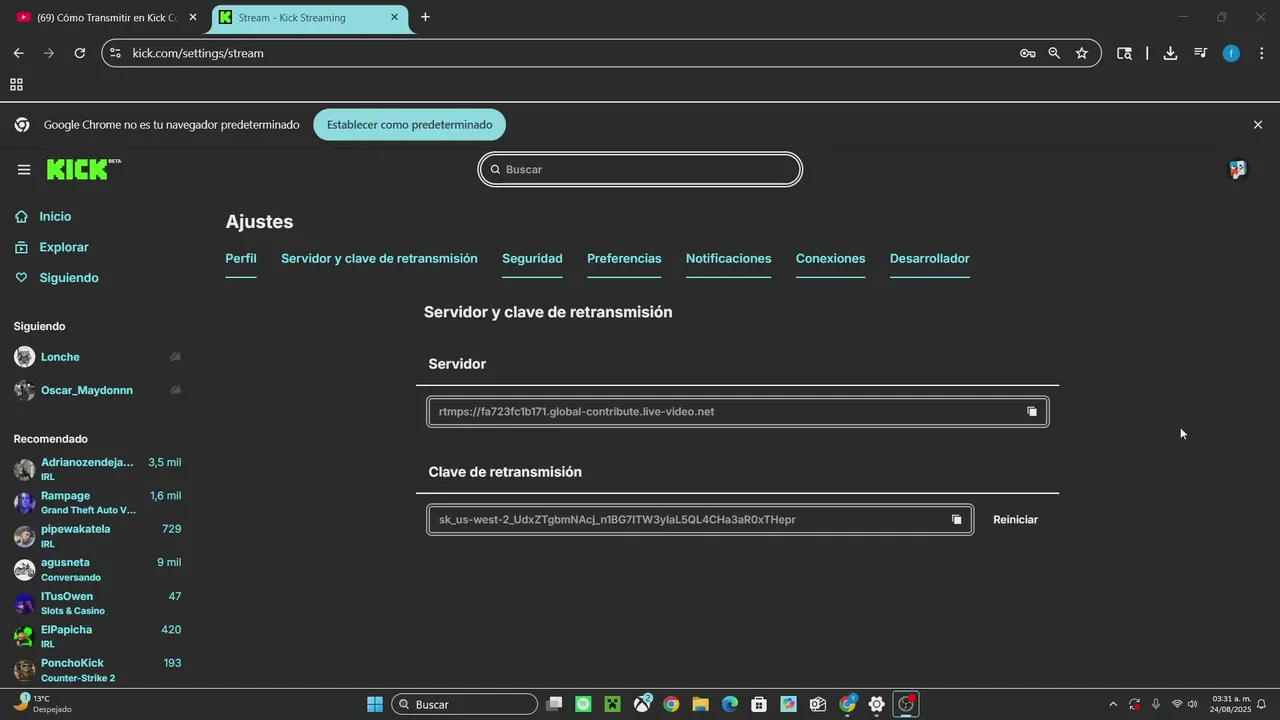
Task: Click the Explorar browse icon
Action: (22, 247)
